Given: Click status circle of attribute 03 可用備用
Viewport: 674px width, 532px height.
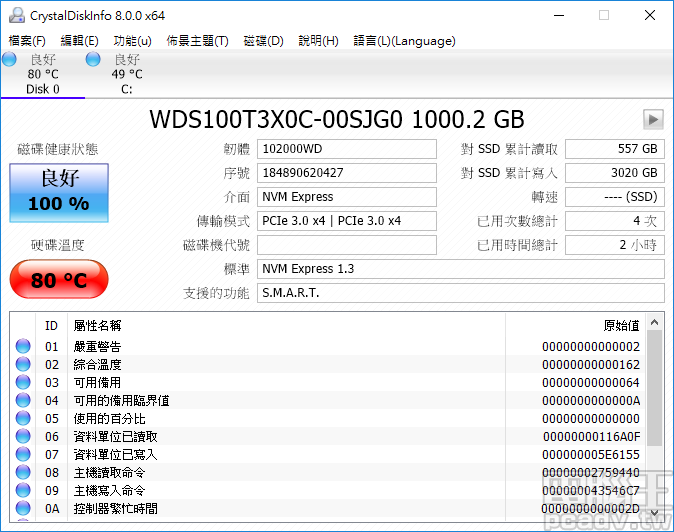Looking at the screenshot, I should pyautogui.click(x=23, y=382).
